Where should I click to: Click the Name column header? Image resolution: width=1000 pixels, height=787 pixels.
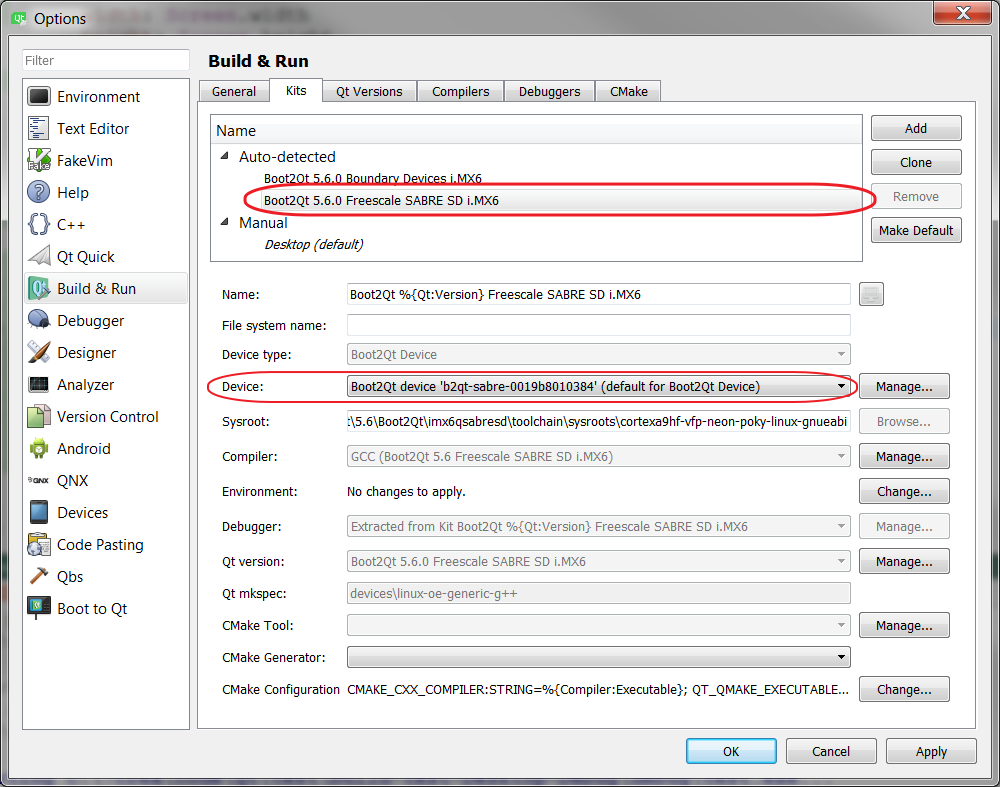tap(536, 131)
